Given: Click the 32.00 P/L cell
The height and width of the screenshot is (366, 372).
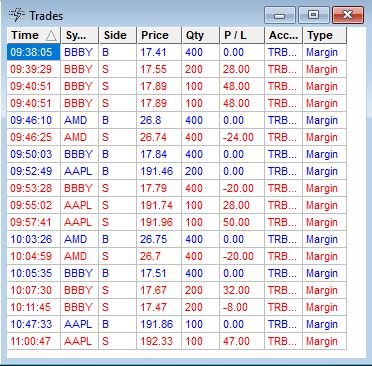Looking at the screenshot, I should coord(242,290).
